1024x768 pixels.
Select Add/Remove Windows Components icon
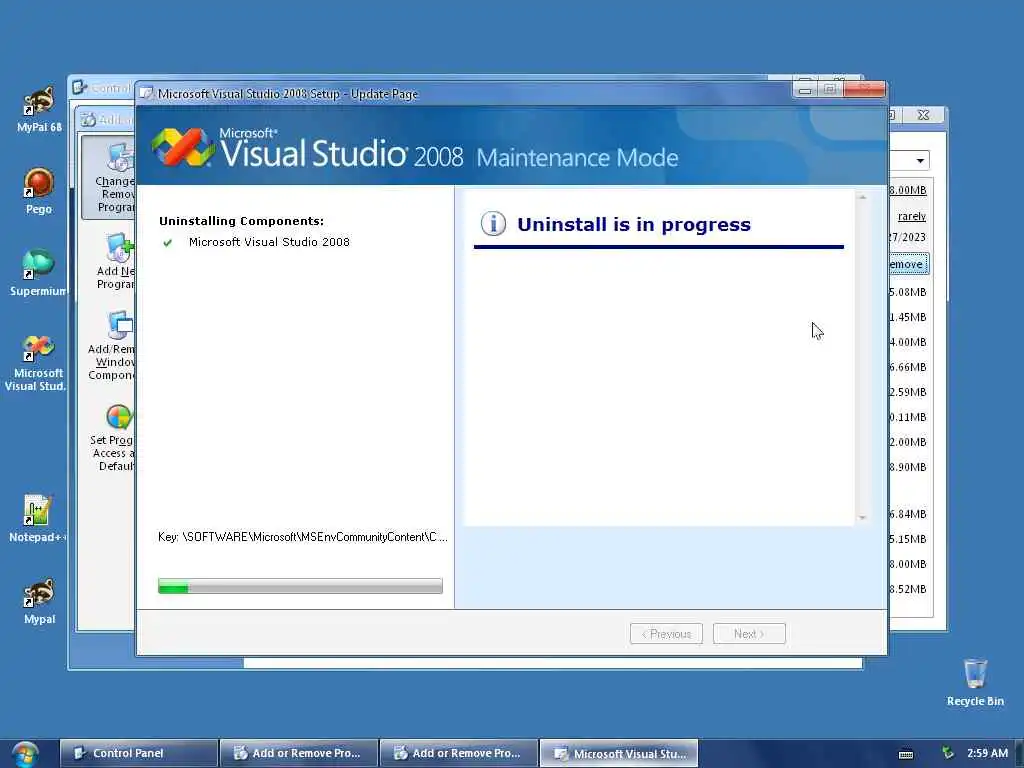click(x=112, y=346)
